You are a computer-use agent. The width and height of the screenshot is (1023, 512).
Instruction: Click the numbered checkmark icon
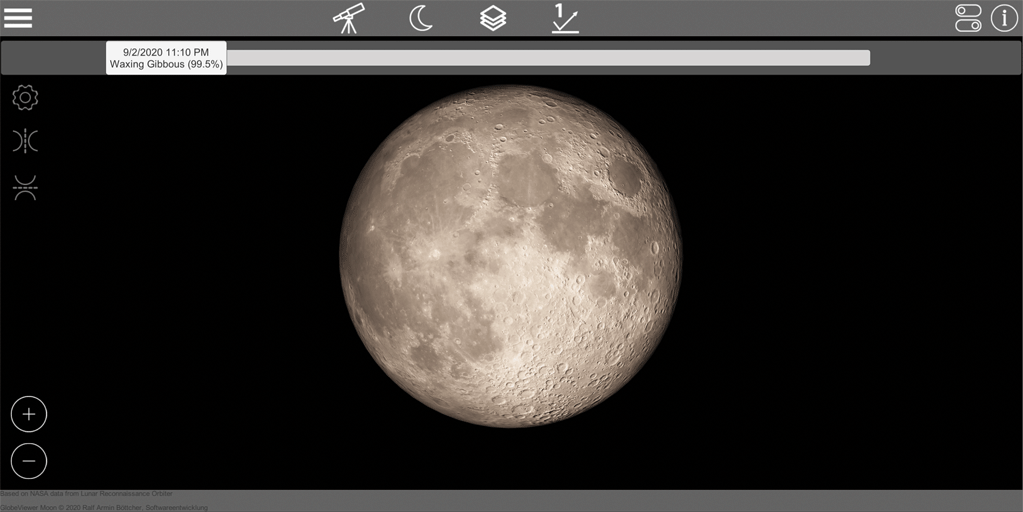click(x=565, y=18)
